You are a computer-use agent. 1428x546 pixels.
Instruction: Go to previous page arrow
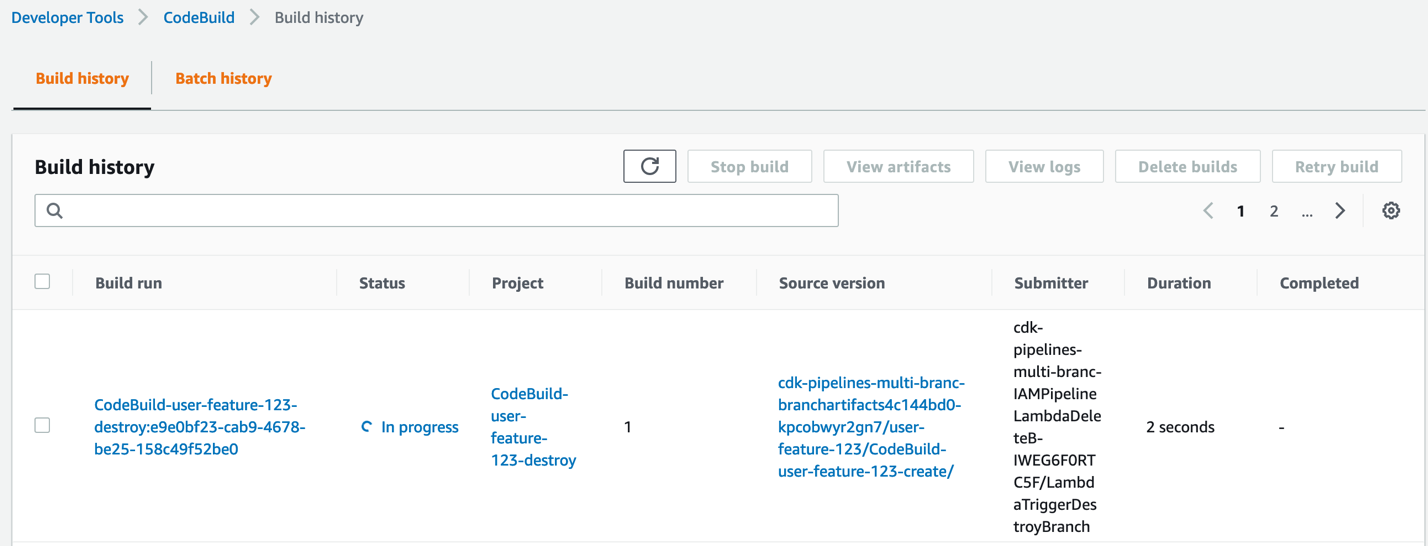coord(1208,211)
